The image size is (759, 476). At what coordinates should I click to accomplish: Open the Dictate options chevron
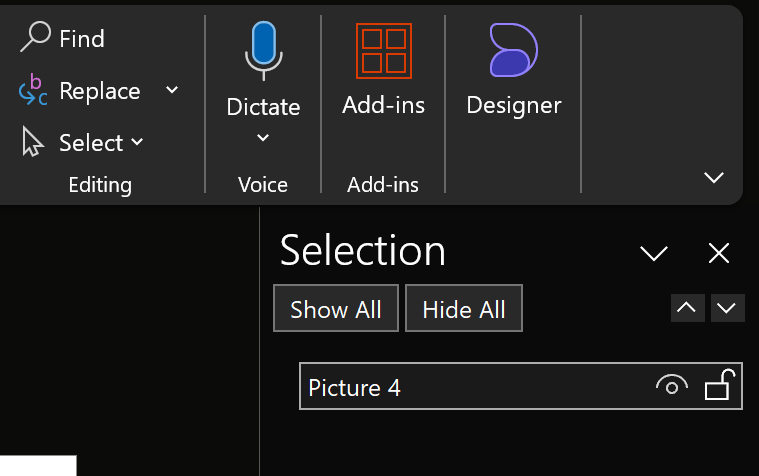(263, 138)
